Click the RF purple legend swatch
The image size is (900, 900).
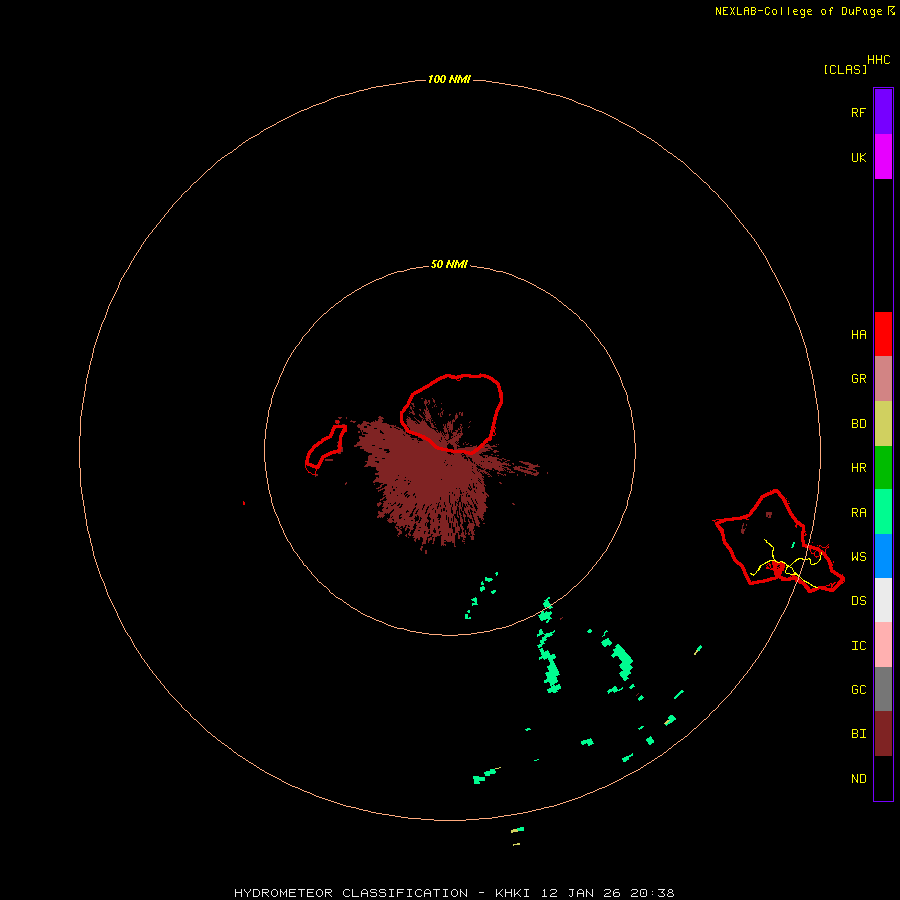(883, 112)
